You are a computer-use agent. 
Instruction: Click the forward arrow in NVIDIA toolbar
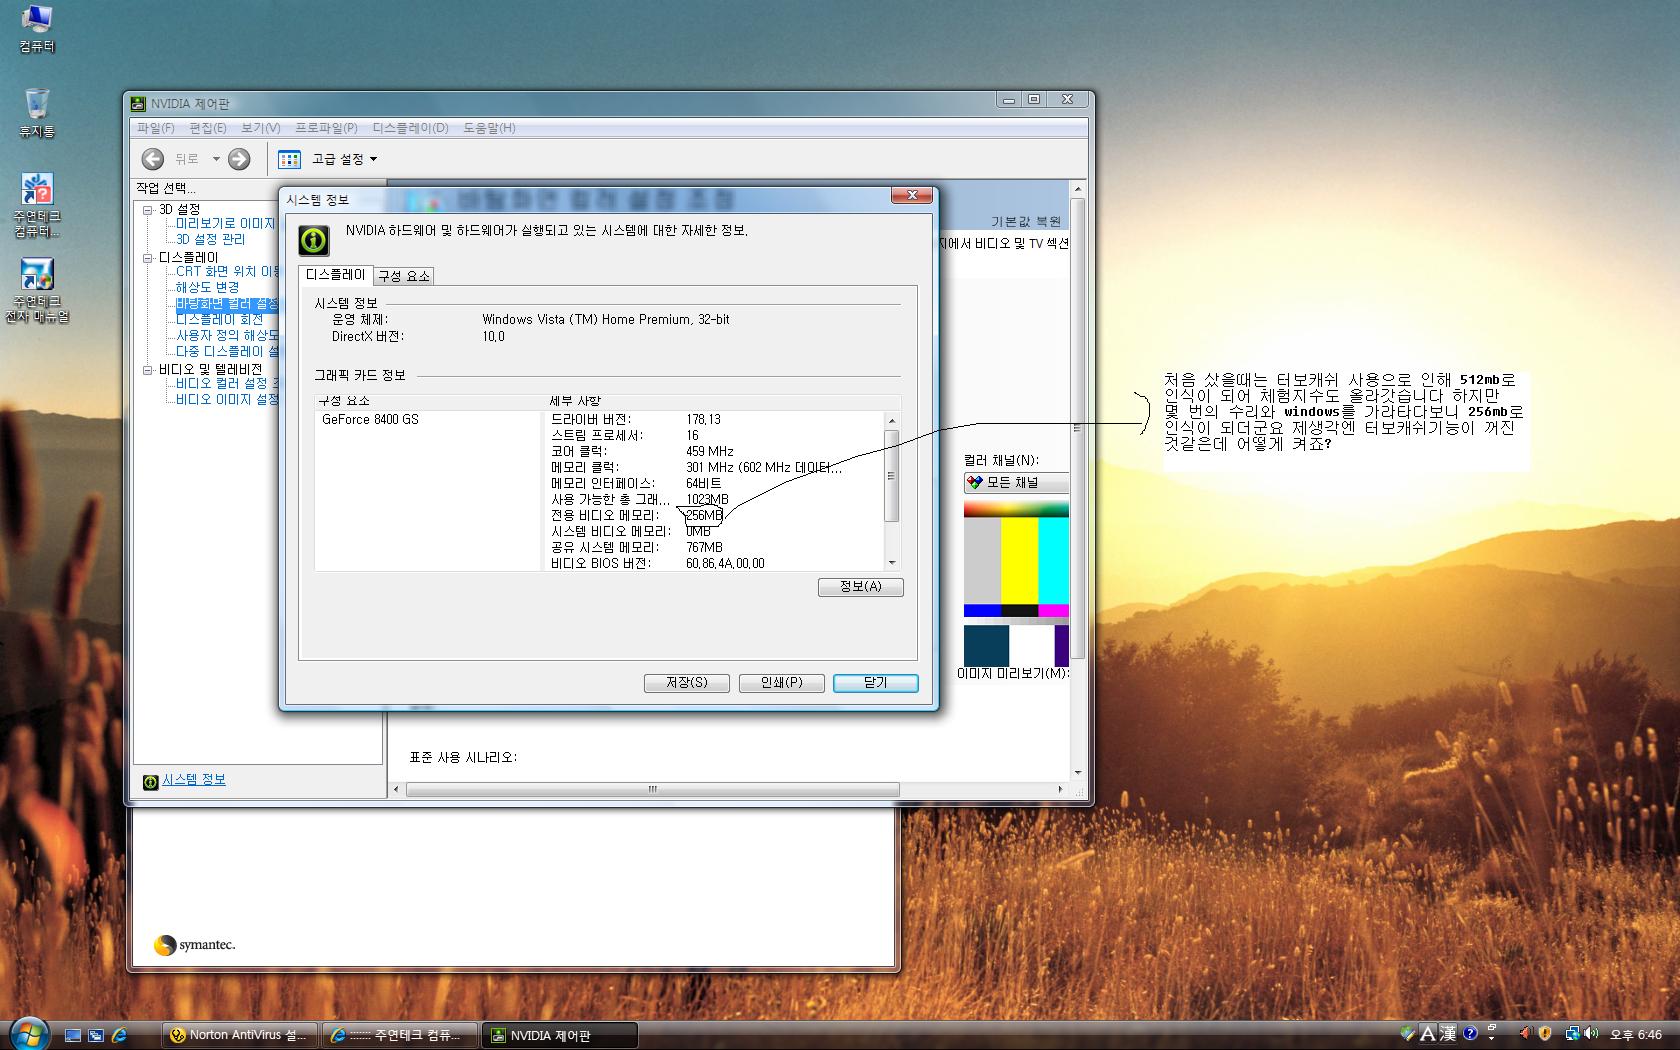[x=239, y=159]
